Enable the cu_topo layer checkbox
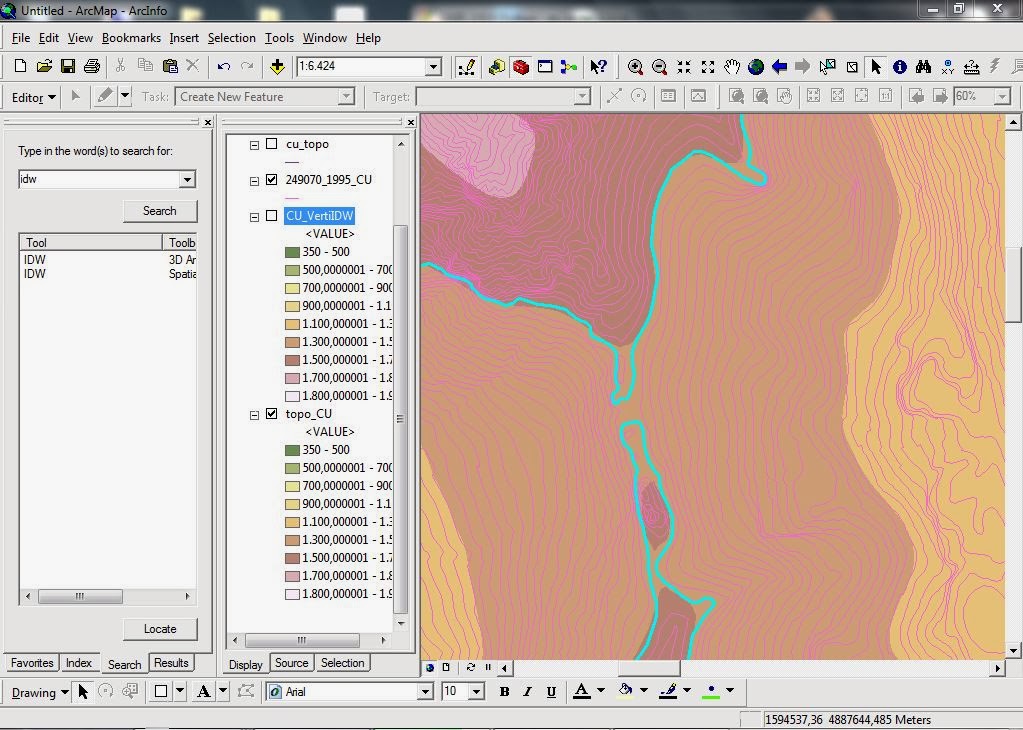 pos(272,143)
